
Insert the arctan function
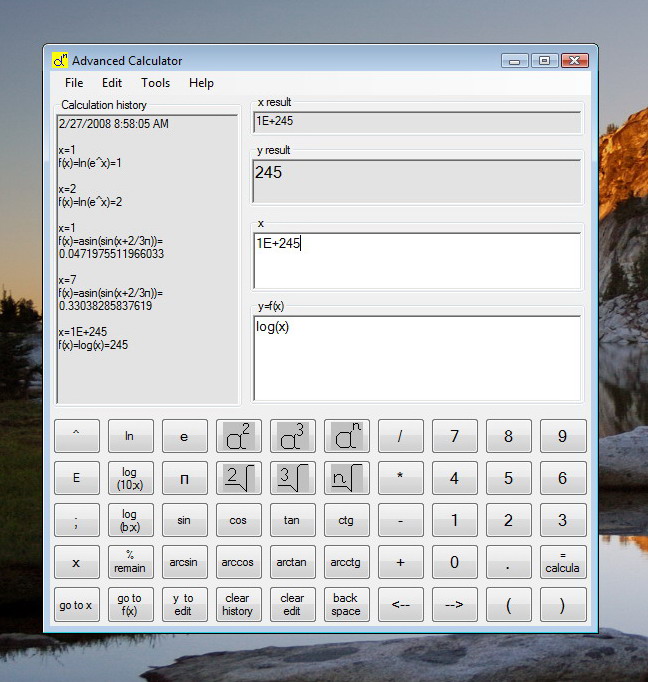pos(292,562)
